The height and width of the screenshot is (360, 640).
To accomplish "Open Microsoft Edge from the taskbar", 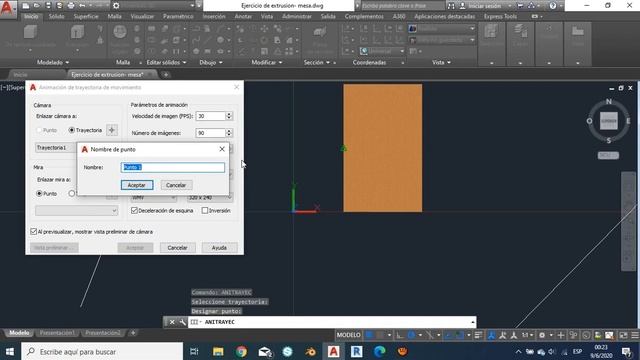I will (x=380, y=351).
